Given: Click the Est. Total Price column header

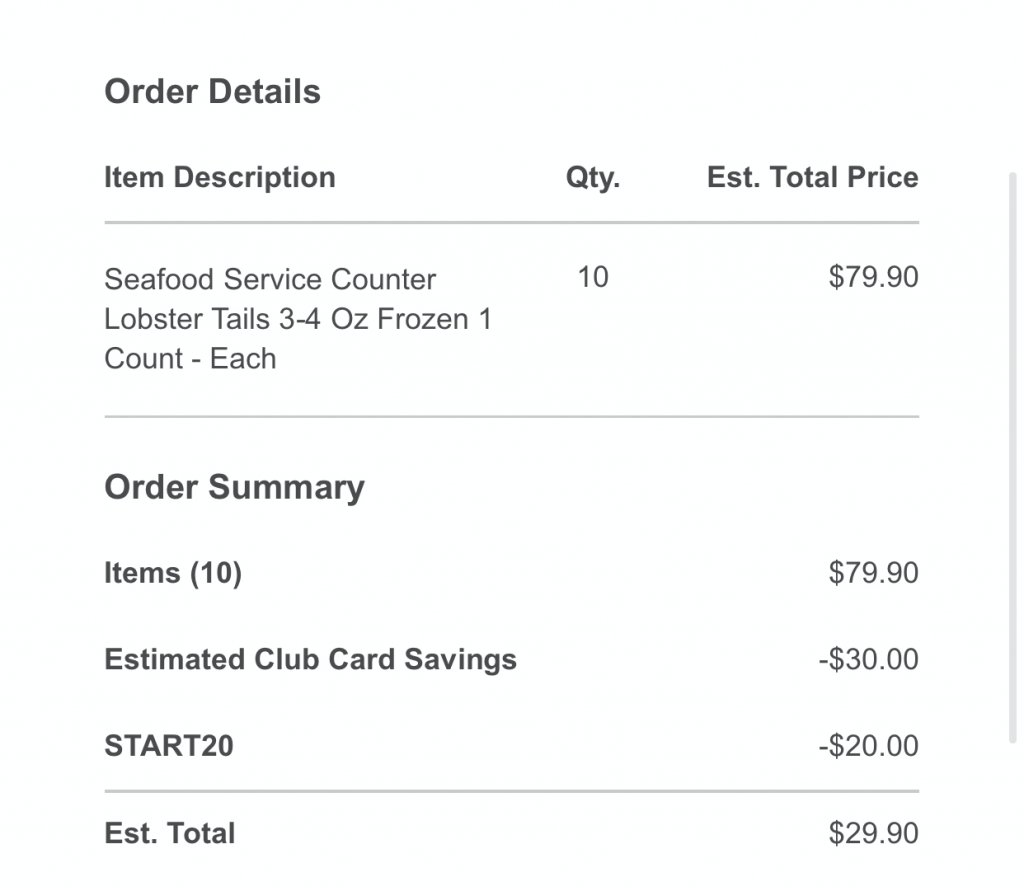Looking at the screenshot, I should tap(812, 178).
